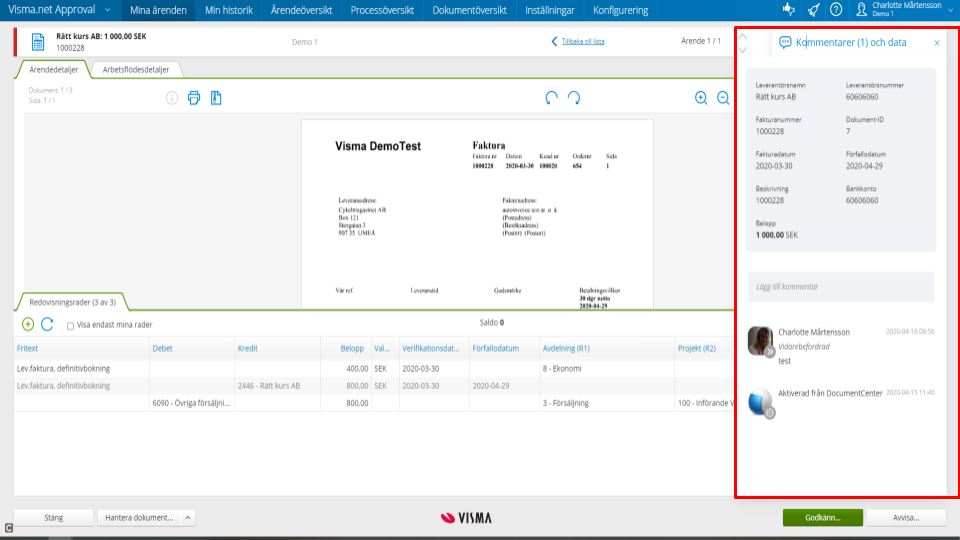
Task: Add a new accounting row
Action: [28, 324]
